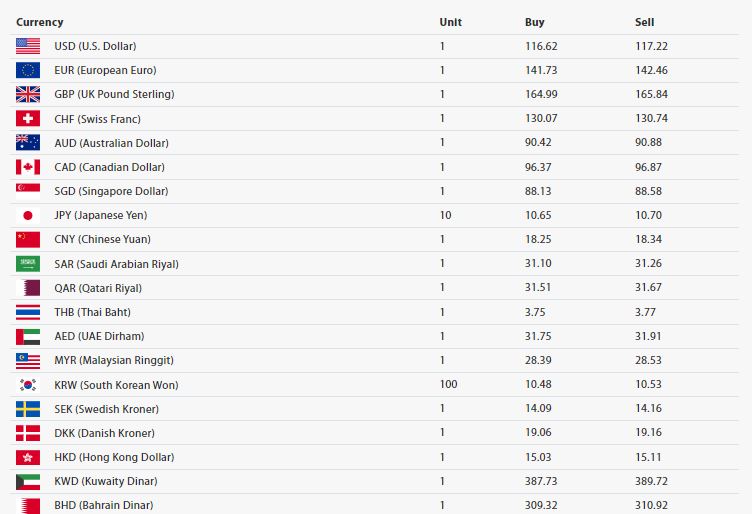Select the South Korean flag icon
The width and height of the screenshot is (752, 514).
coord(28,385)
